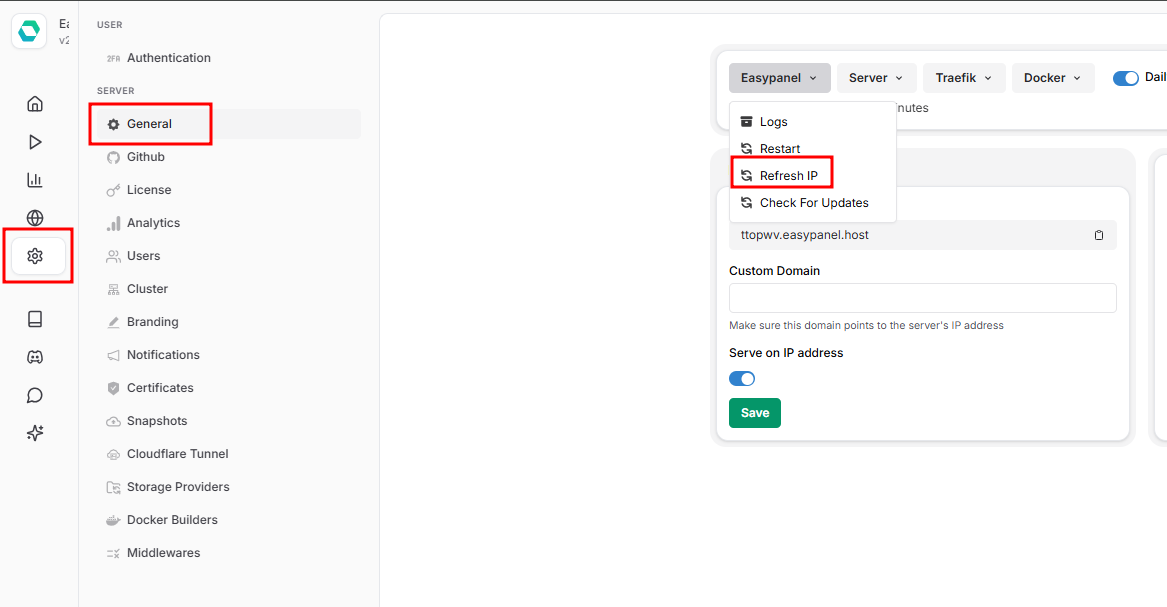Screen dimensions: 1167x607
Task: Open the Discord community icon
Action: tap(35, 357)
